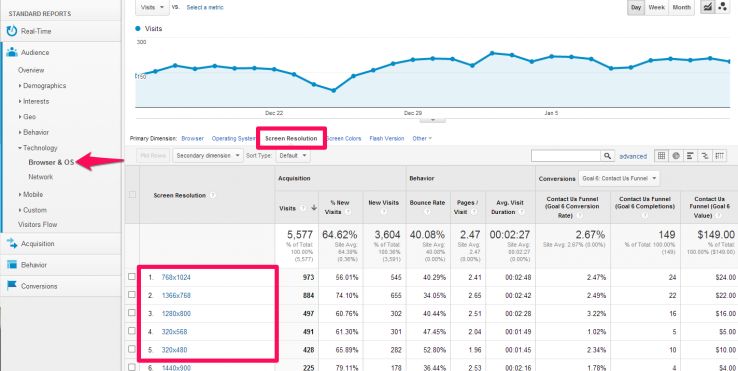Image resolution: width=738 pixels, height=371 pixels.
Task: Select the pie chart percentage view icon
Action: pyautogui.click(x=676, y=156)
